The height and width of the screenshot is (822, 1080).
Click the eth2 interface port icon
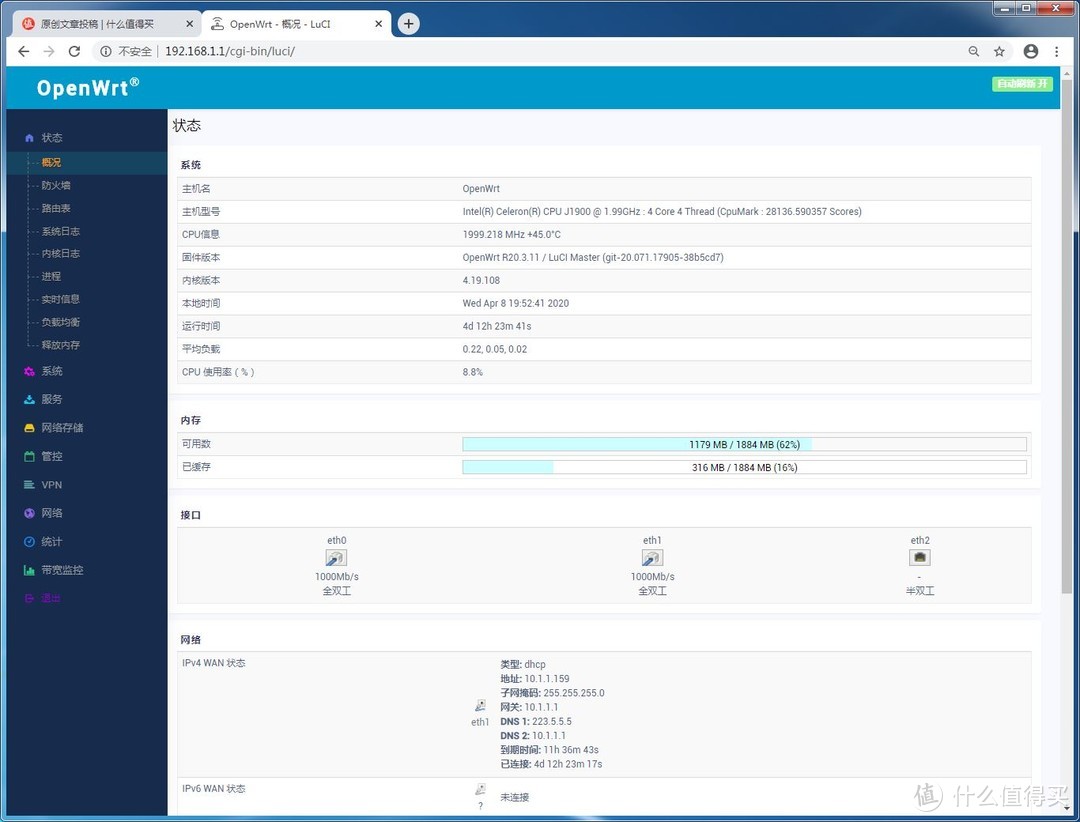click(919, 558)
